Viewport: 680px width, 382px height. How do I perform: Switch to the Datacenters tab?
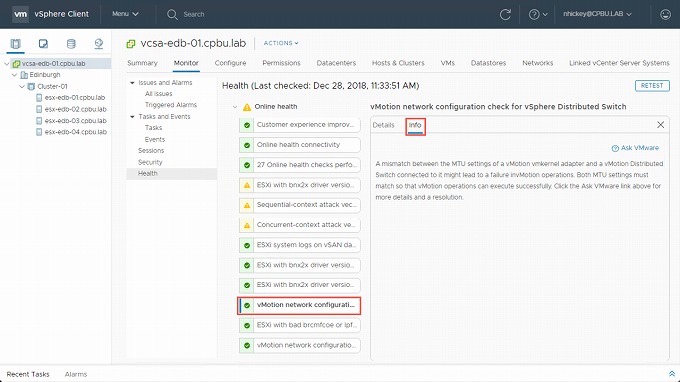(x=336, y=63)
